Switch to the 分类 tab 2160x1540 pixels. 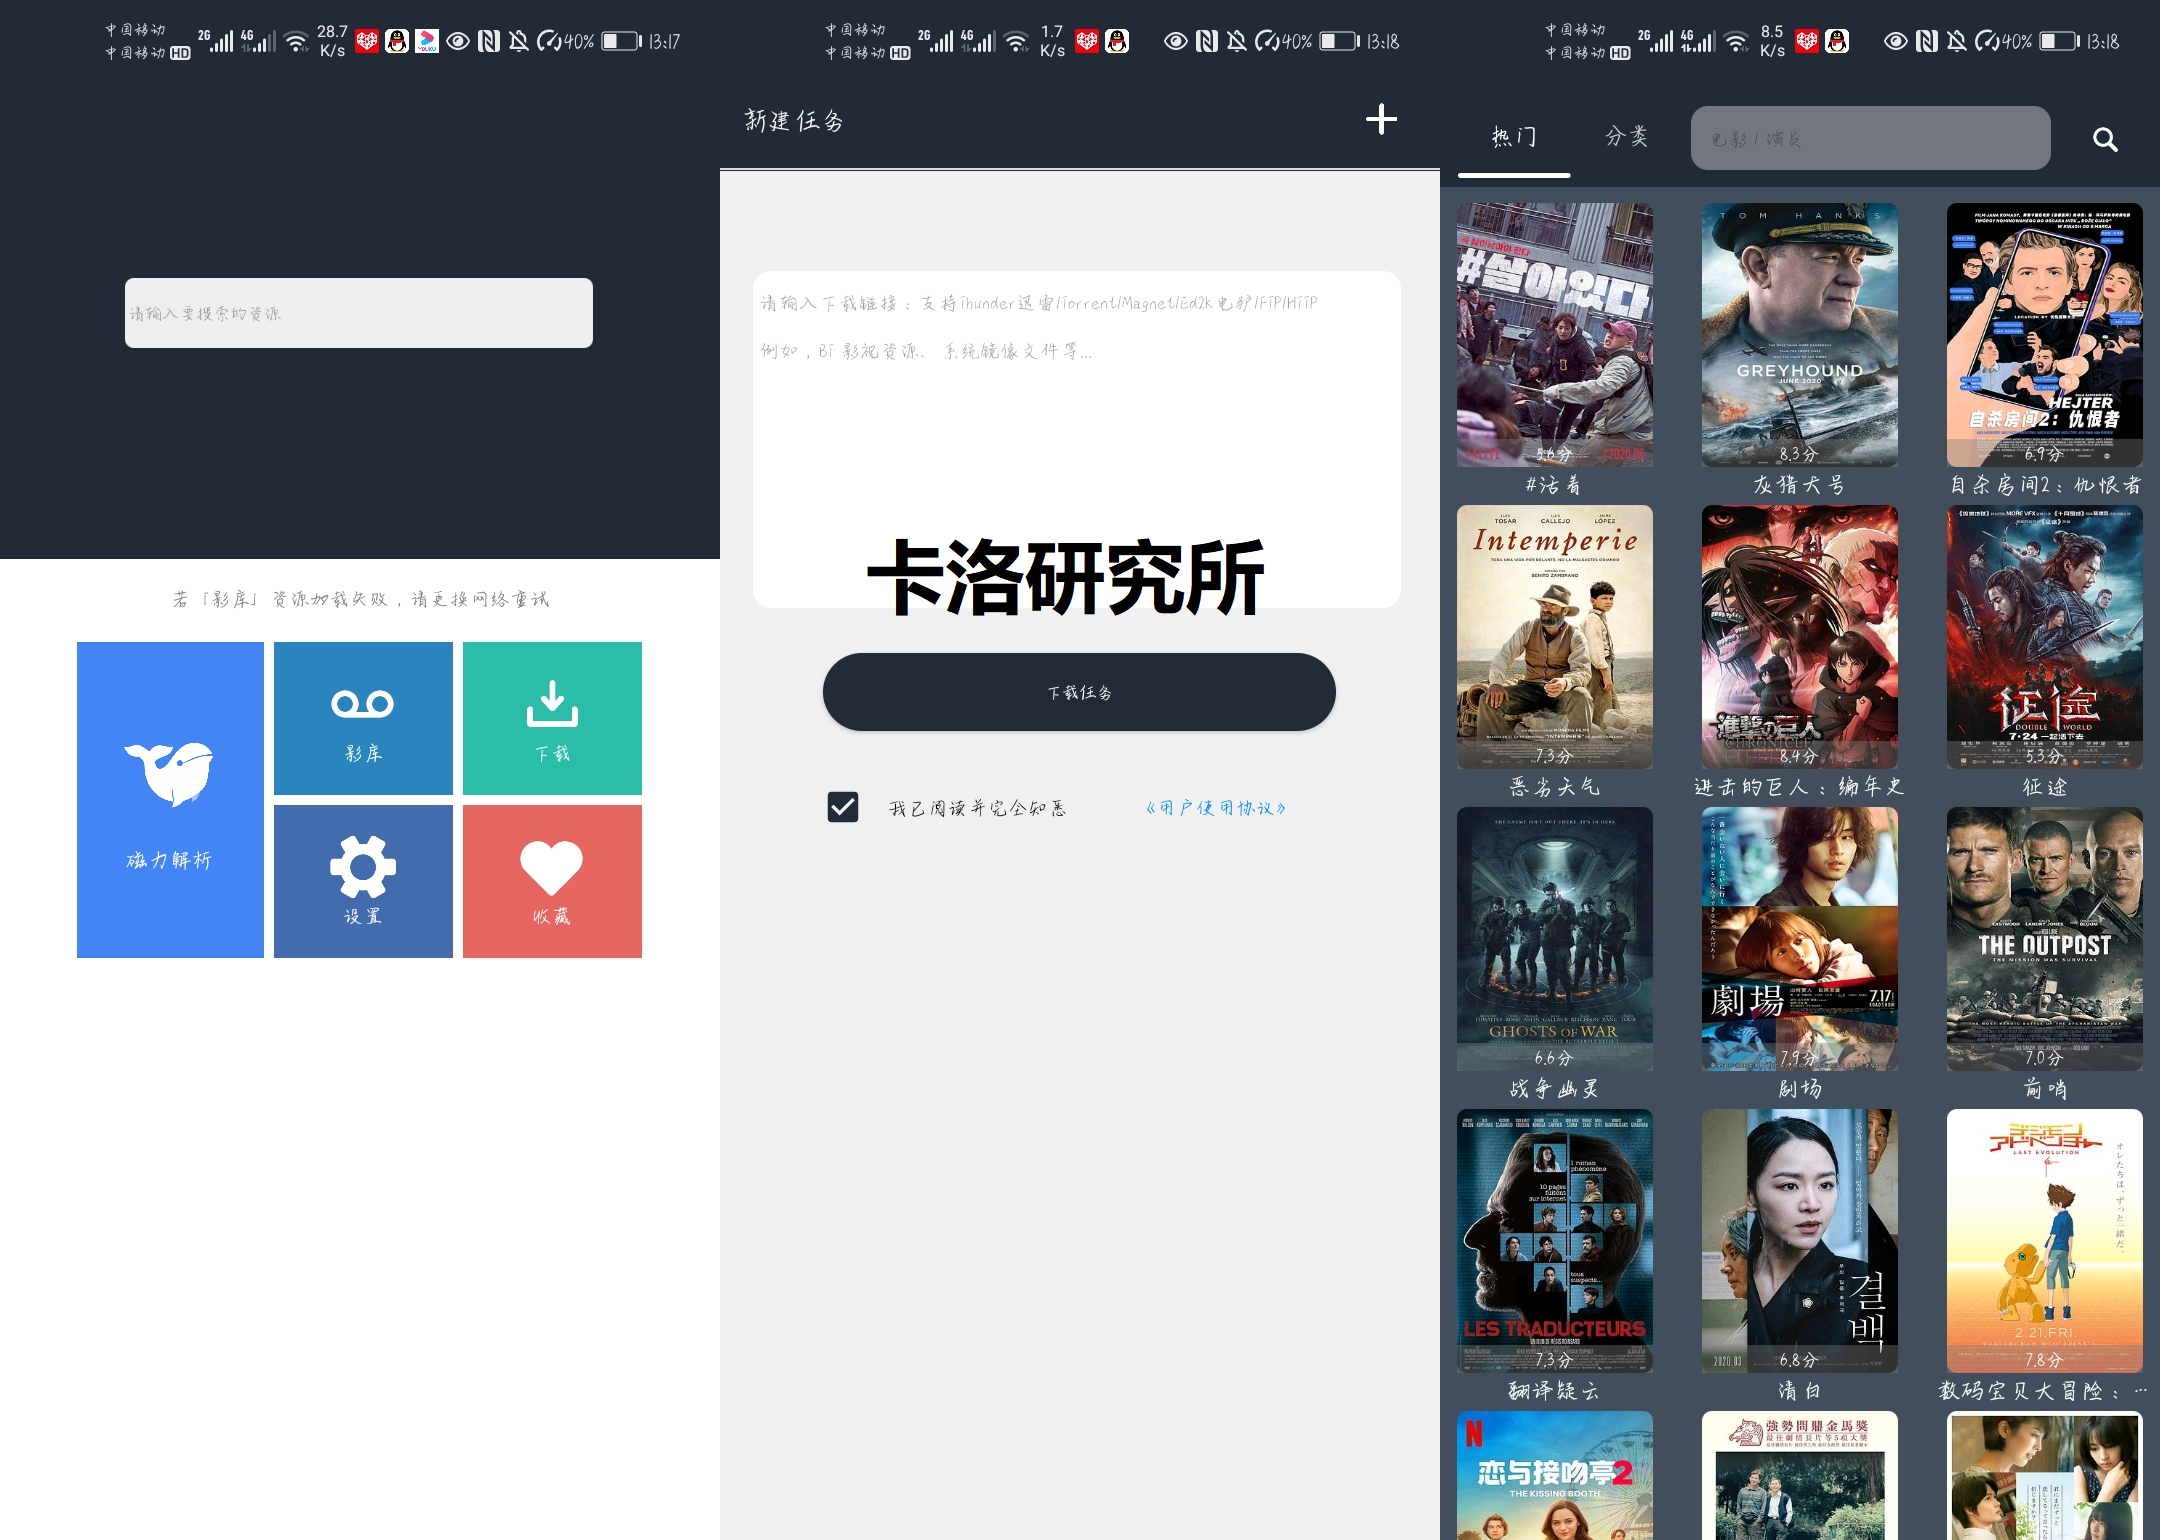point(1627,137)
